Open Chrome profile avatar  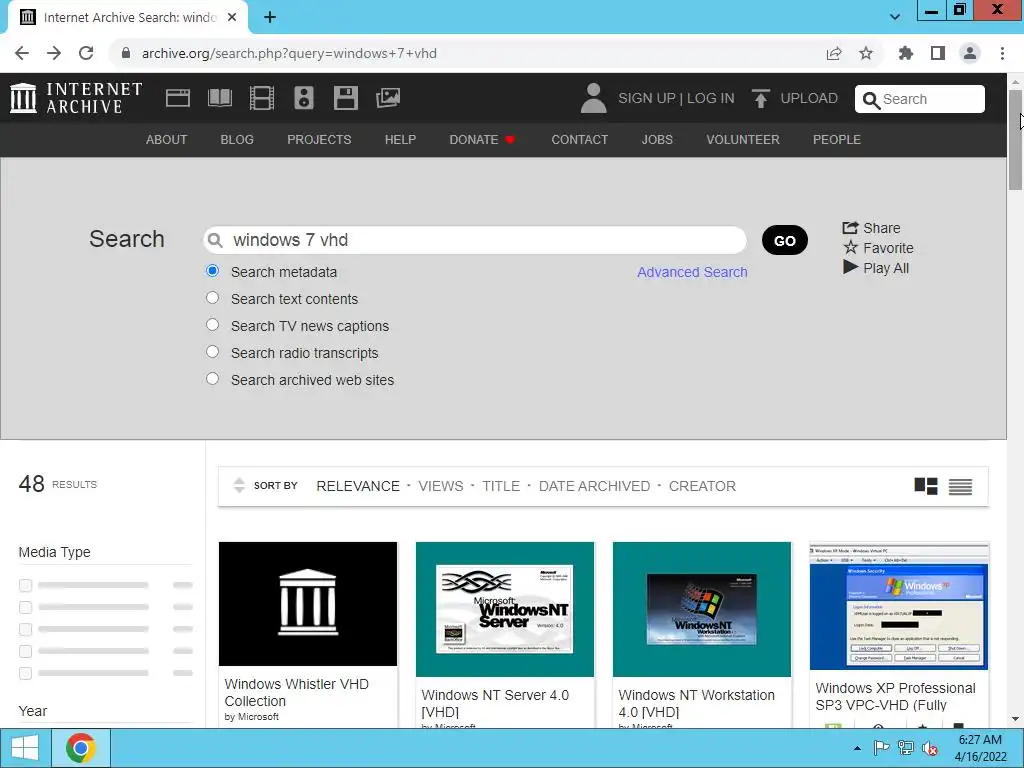[970, 53]
